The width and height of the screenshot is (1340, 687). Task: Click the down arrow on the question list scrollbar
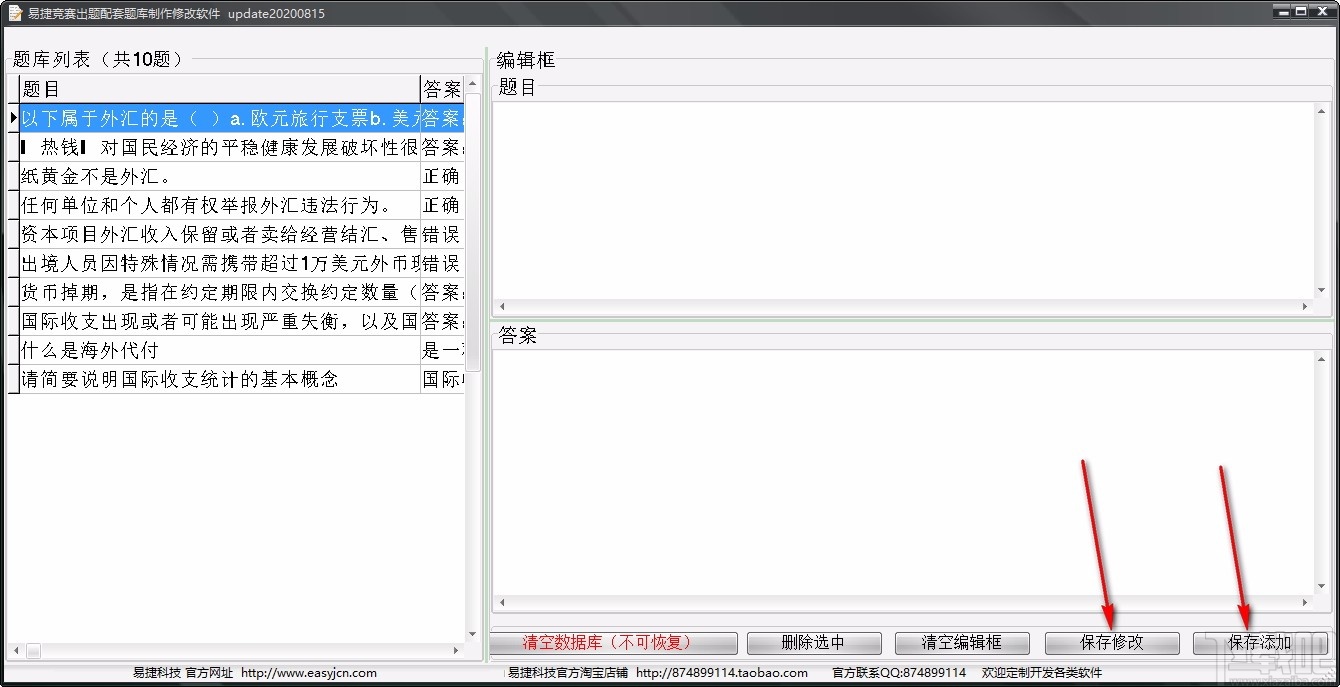click(x=473, y=632)
